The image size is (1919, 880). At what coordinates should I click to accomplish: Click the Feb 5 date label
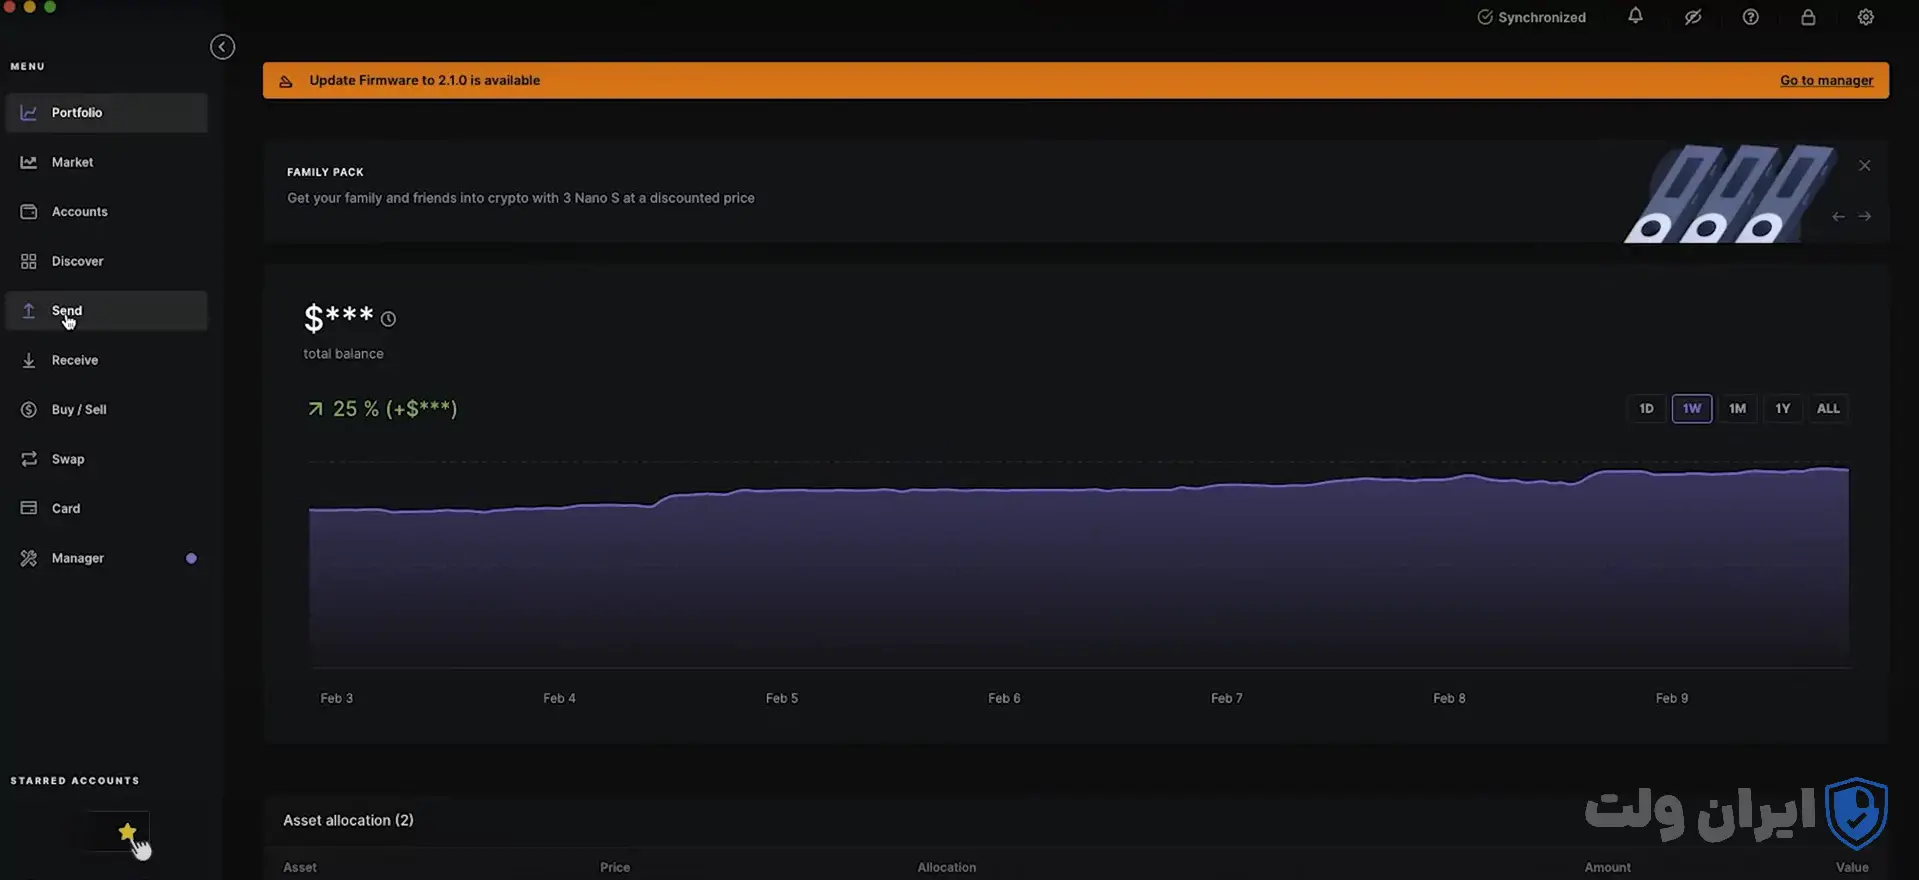pos(782,698)
